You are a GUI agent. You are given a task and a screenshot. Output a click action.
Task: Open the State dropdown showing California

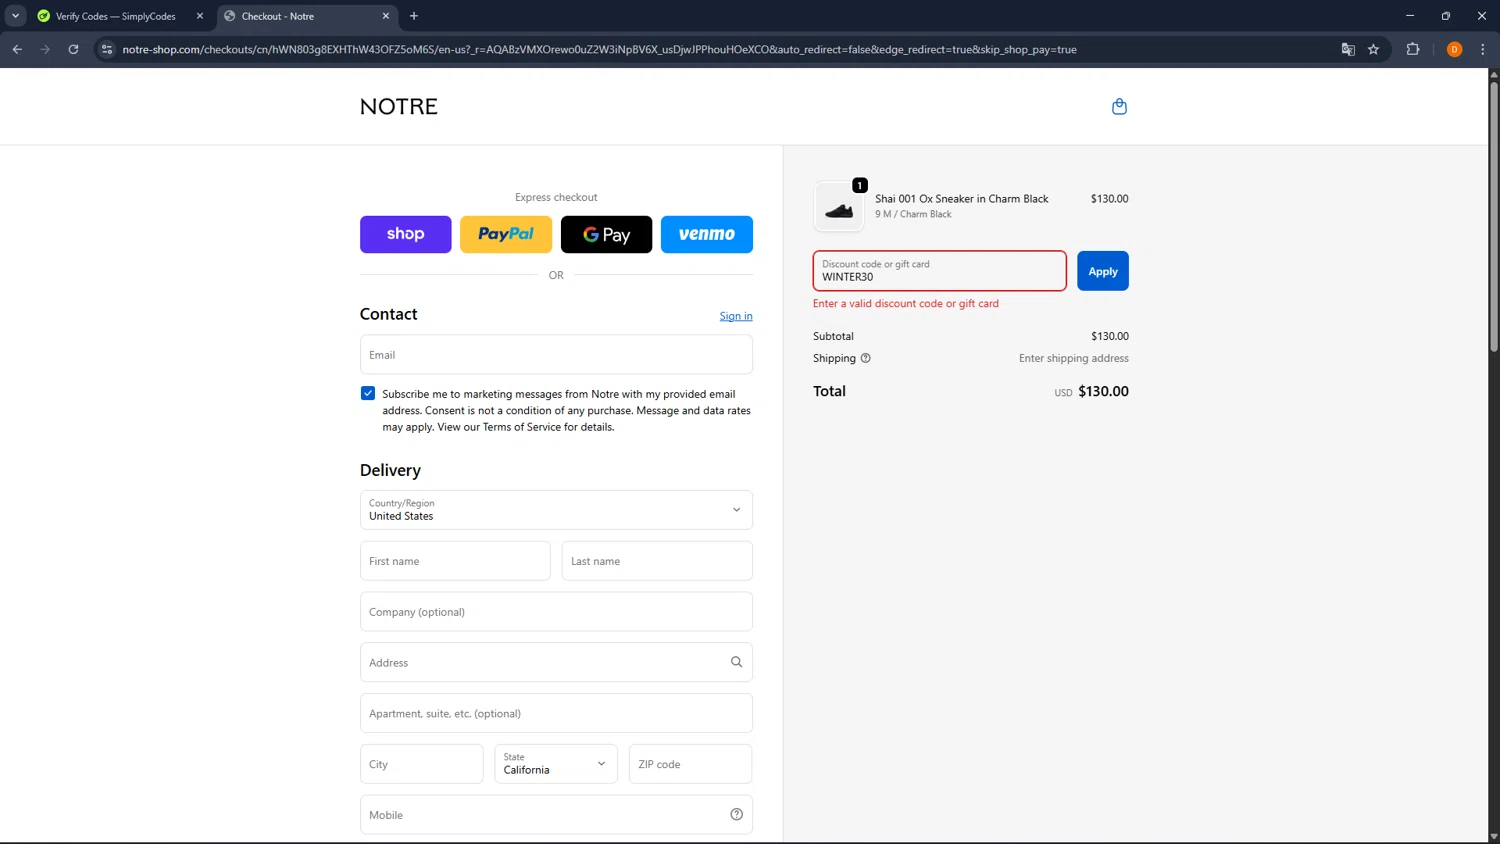556,764
